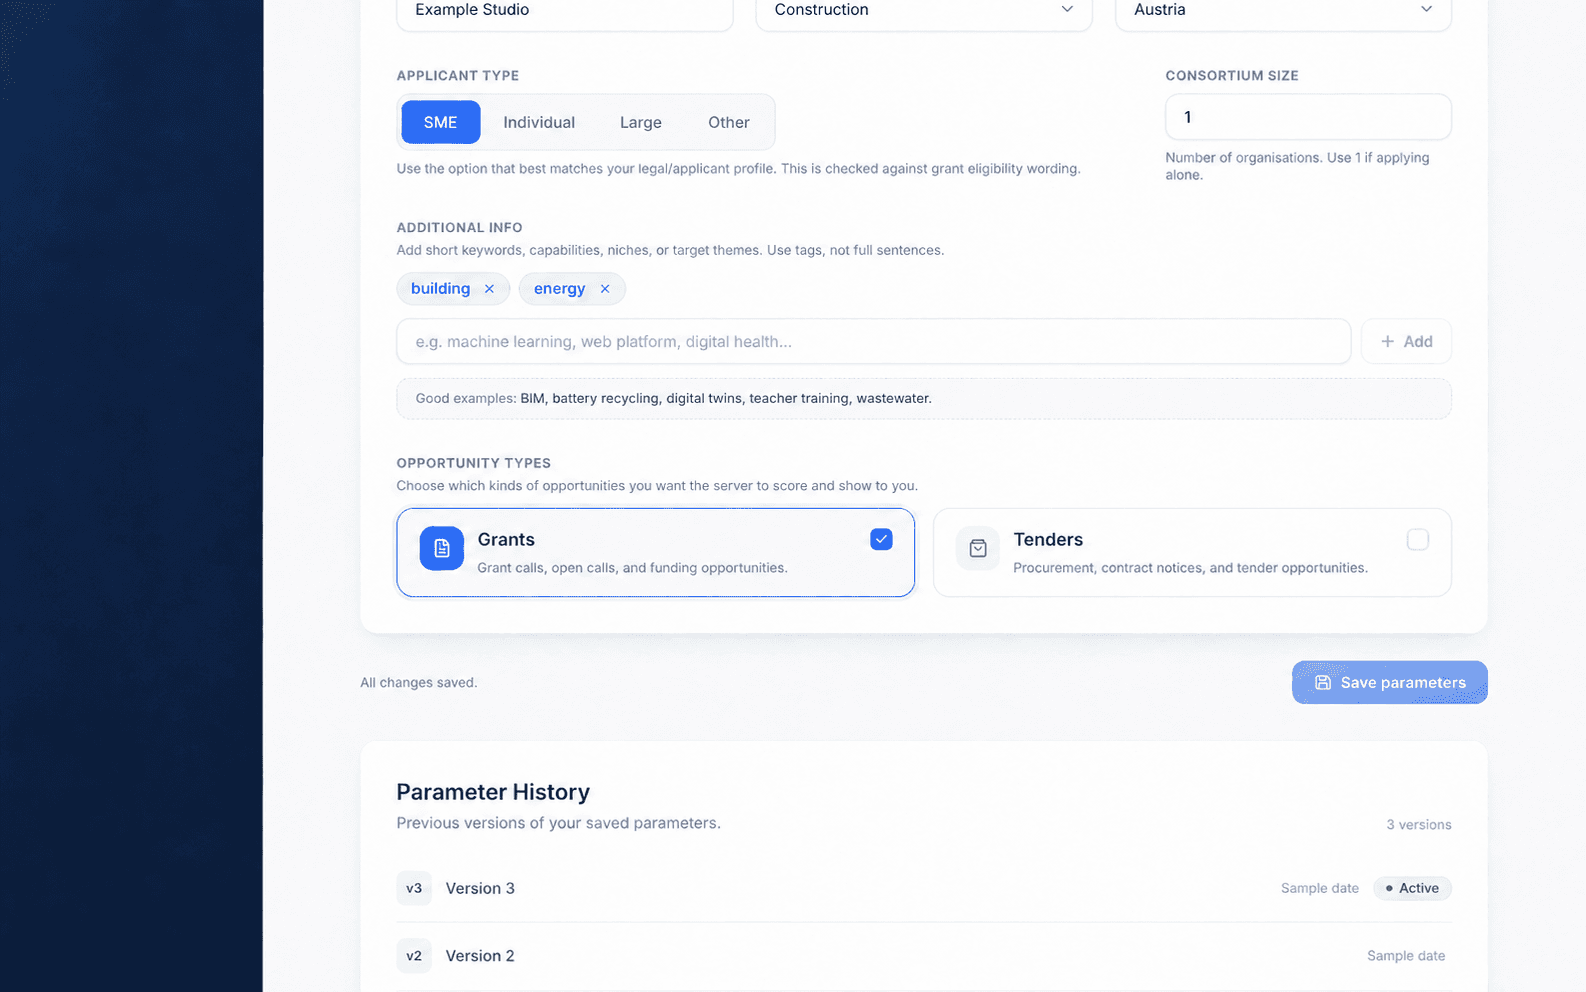This screenshot has width=1586, height=992.
Task: Switch applicant type to Large
Action: [x=641, y=122]
